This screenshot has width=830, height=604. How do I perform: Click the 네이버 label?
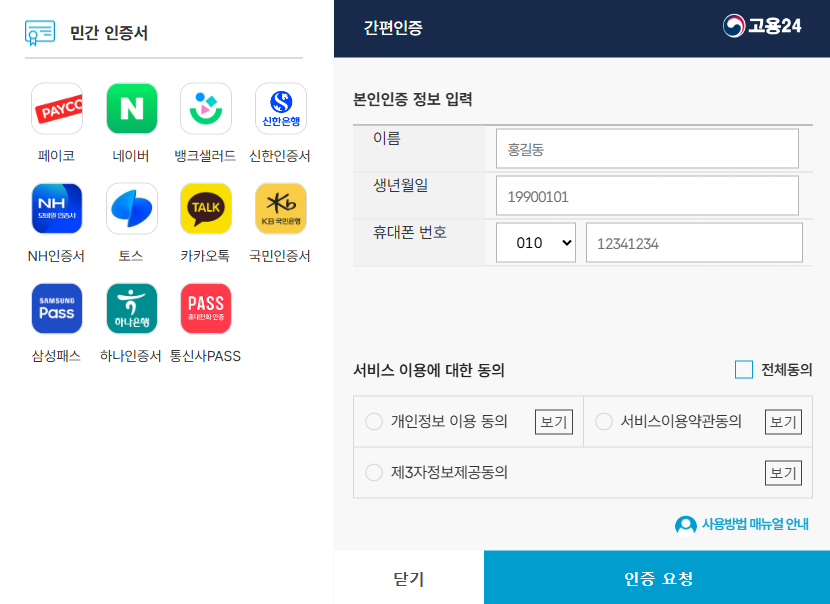tap(131, 156)
